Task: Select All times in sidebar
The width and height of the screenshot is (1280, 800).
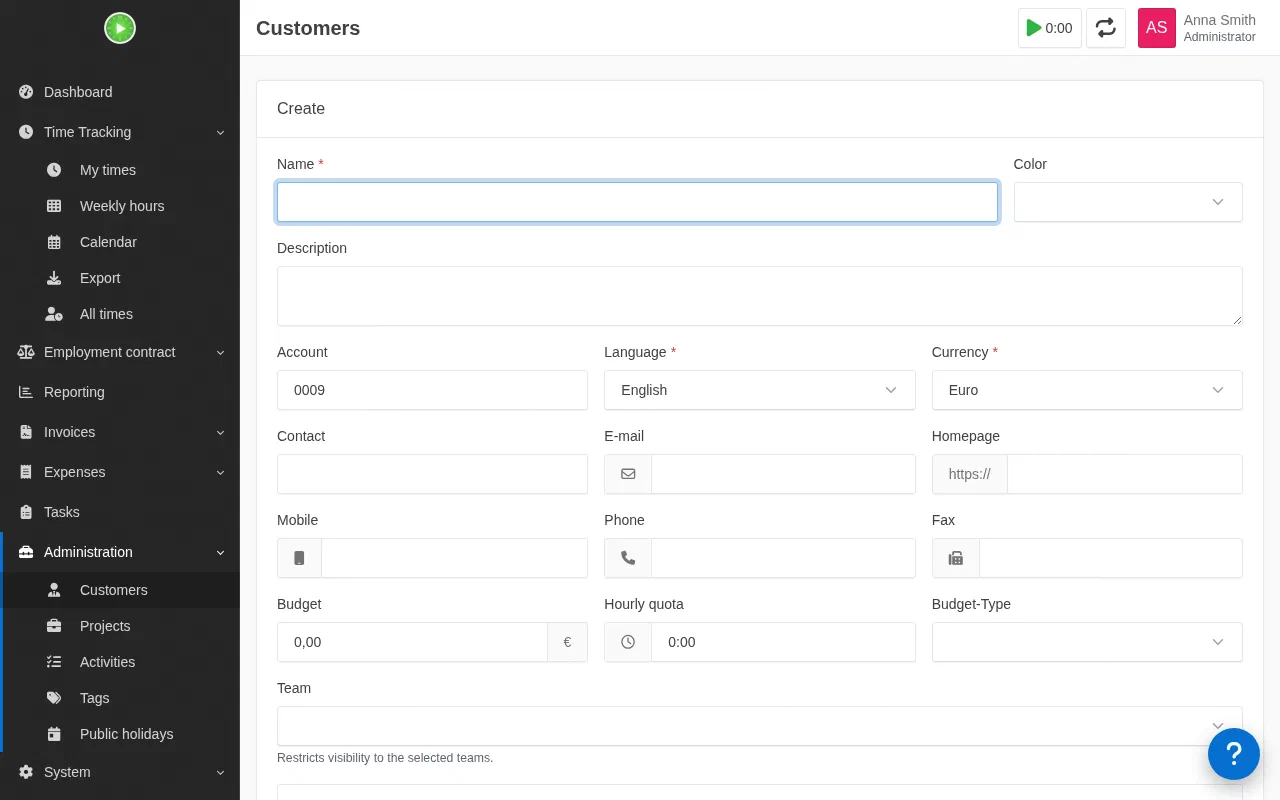Action: 120,314
